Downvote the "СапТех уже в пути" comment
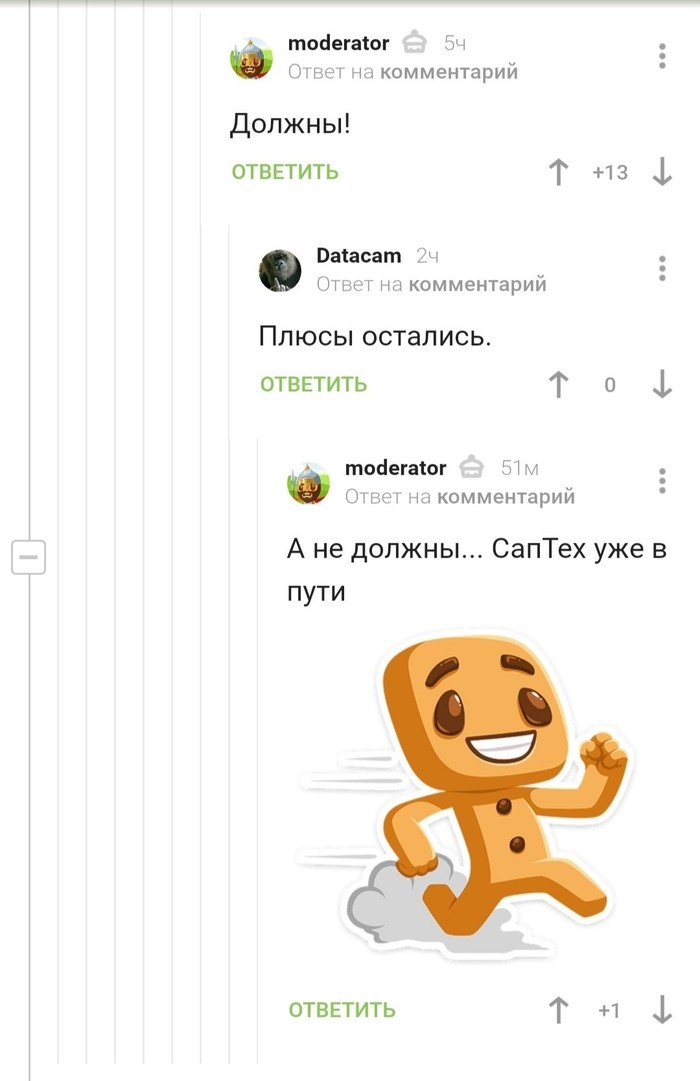 662,1011
